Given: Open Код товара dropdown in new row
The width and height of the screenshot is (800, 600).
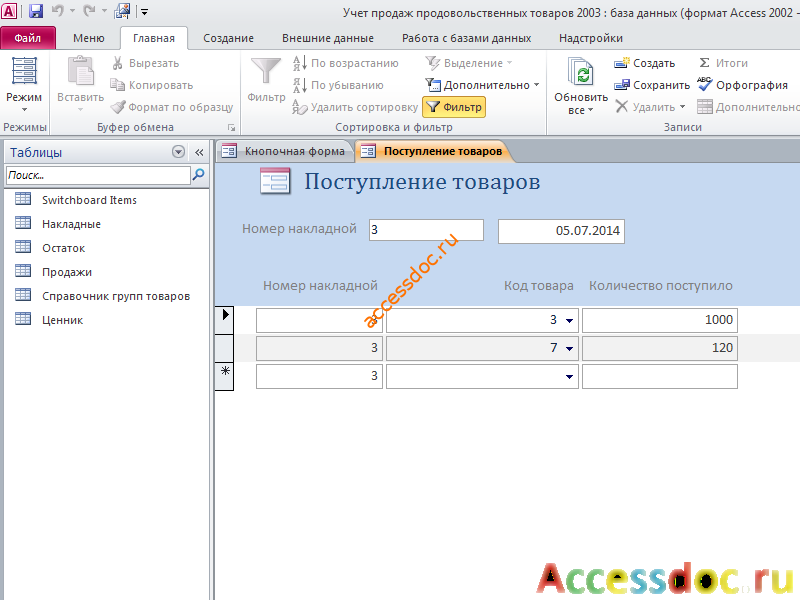Looking at the screenshot, I should click(569, 377).
